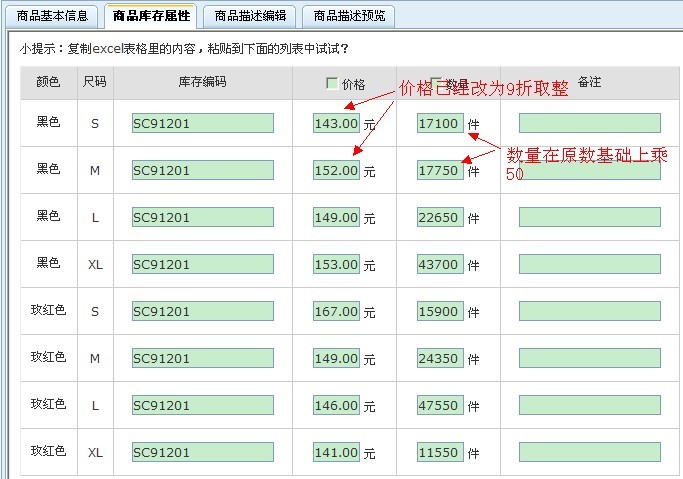The height and width of the screenshot is (479, 683).
Task: Focus the remark field in 黑色 XL row
Action: coord(589,264)
